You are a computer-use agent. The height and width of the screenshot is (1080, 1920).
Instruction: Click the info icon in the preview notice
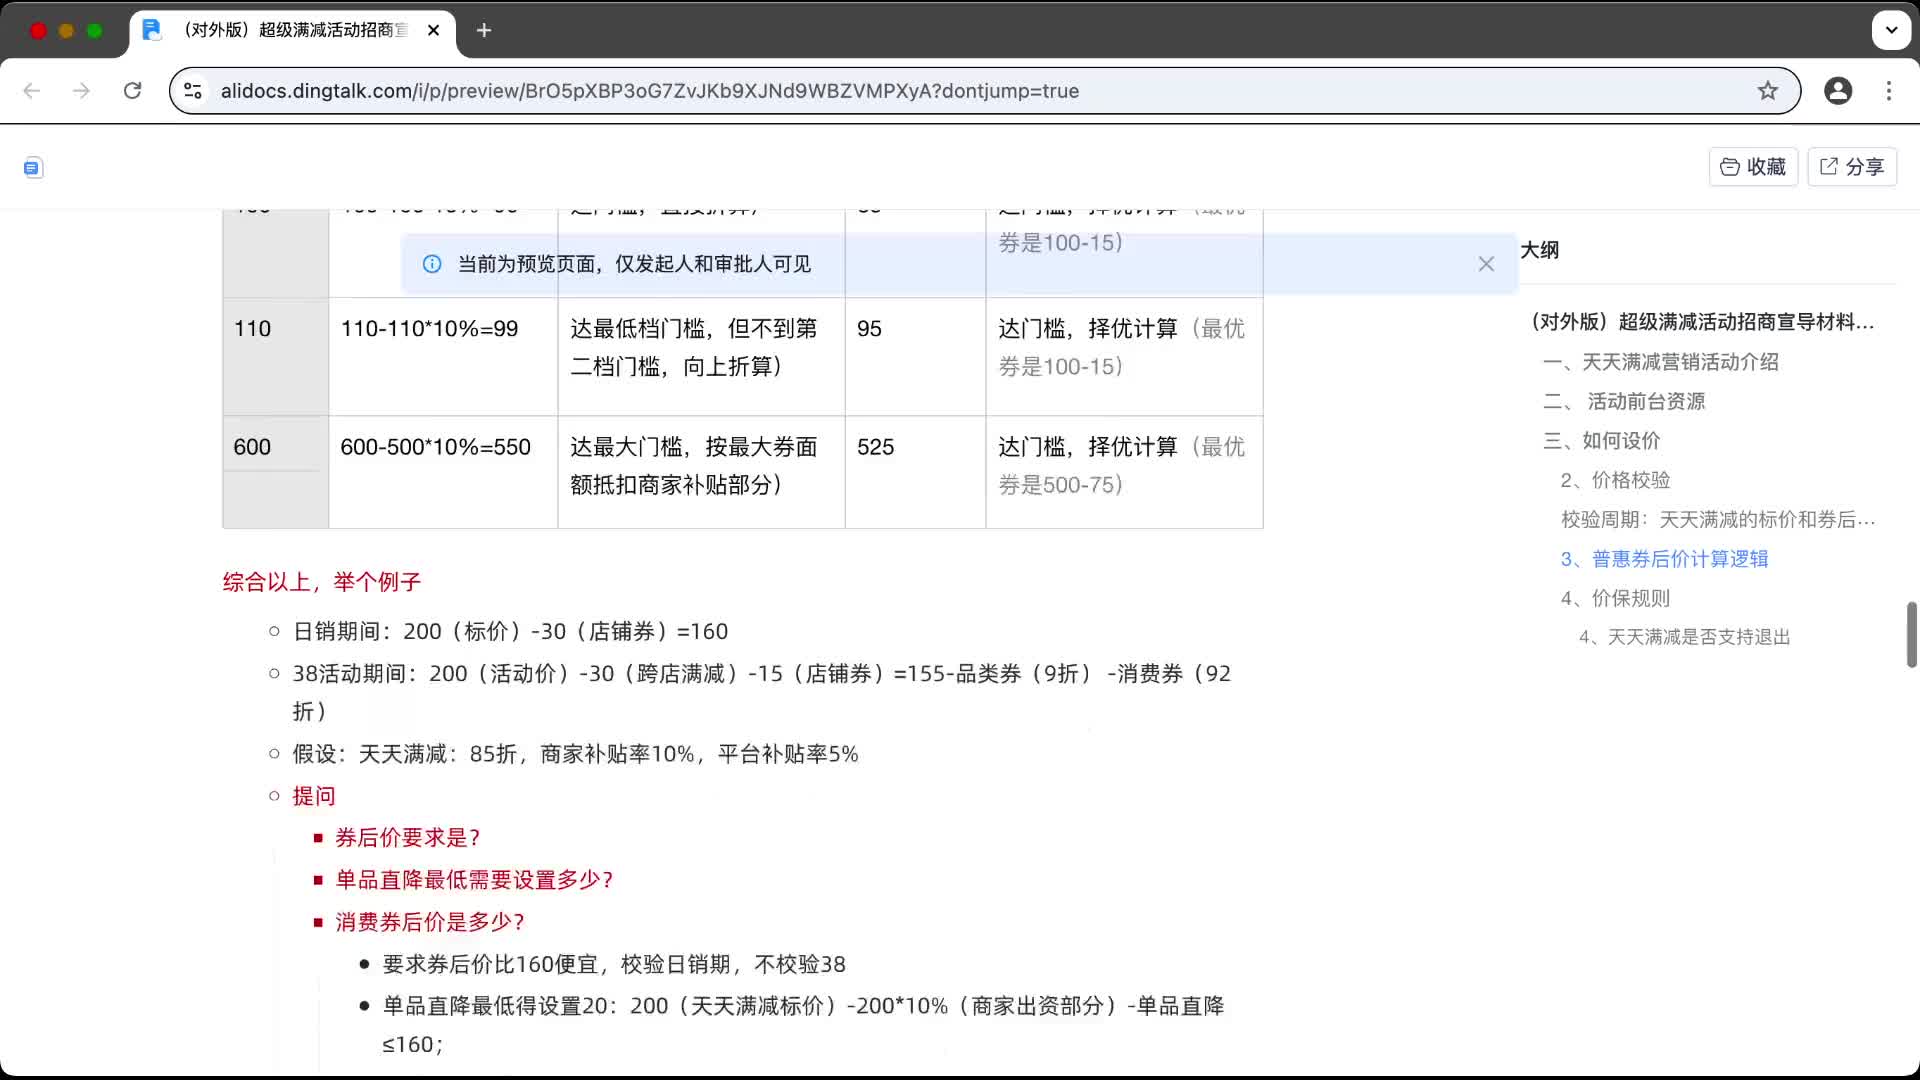point(431,263)
